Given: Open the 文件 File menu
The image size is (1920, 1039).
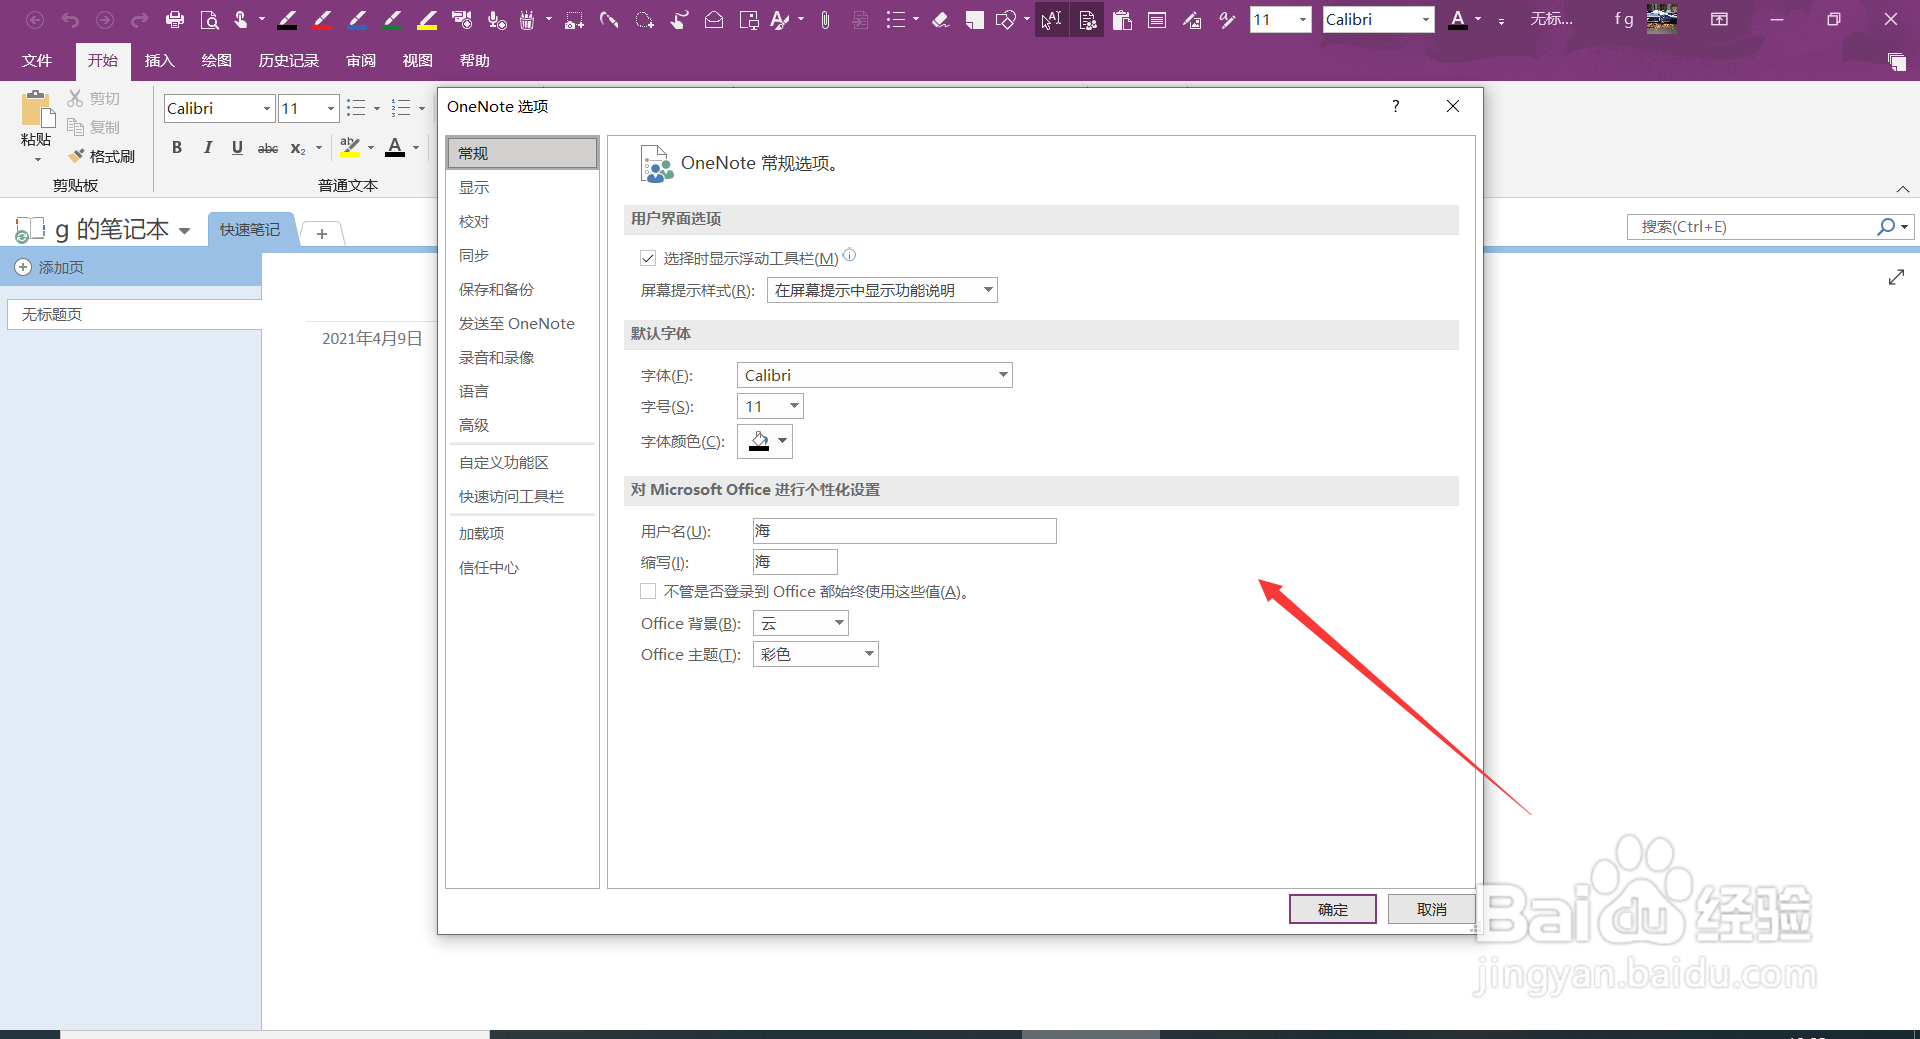Looking at the screenshot, I should (x=37, y=61).
